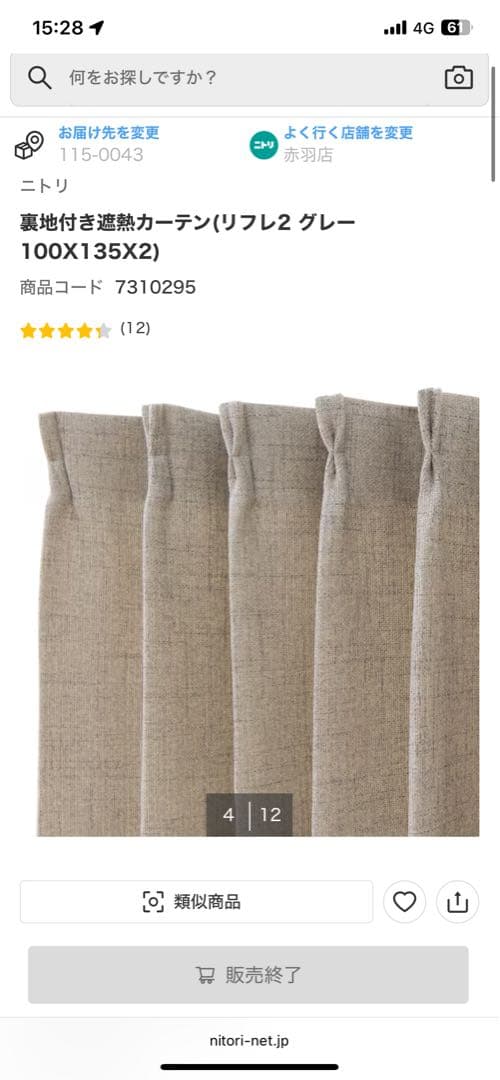Image resolution: width=500 pixels, height=1080 pixels.
Task: Open camera image search icon
Action: point(459,78)
